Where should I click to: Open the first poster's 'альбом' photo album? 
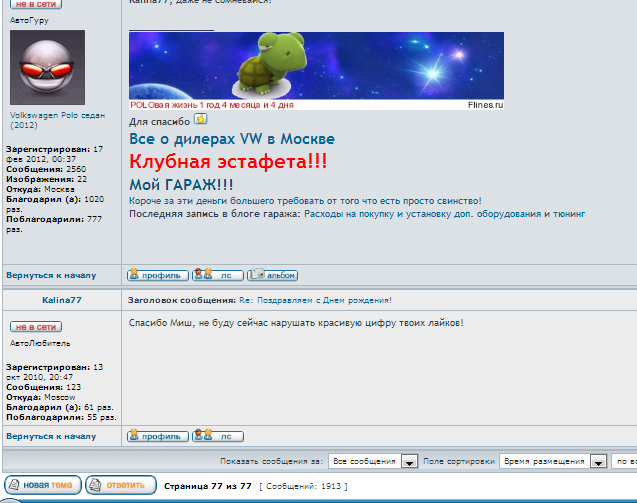[x=272, y=274]
